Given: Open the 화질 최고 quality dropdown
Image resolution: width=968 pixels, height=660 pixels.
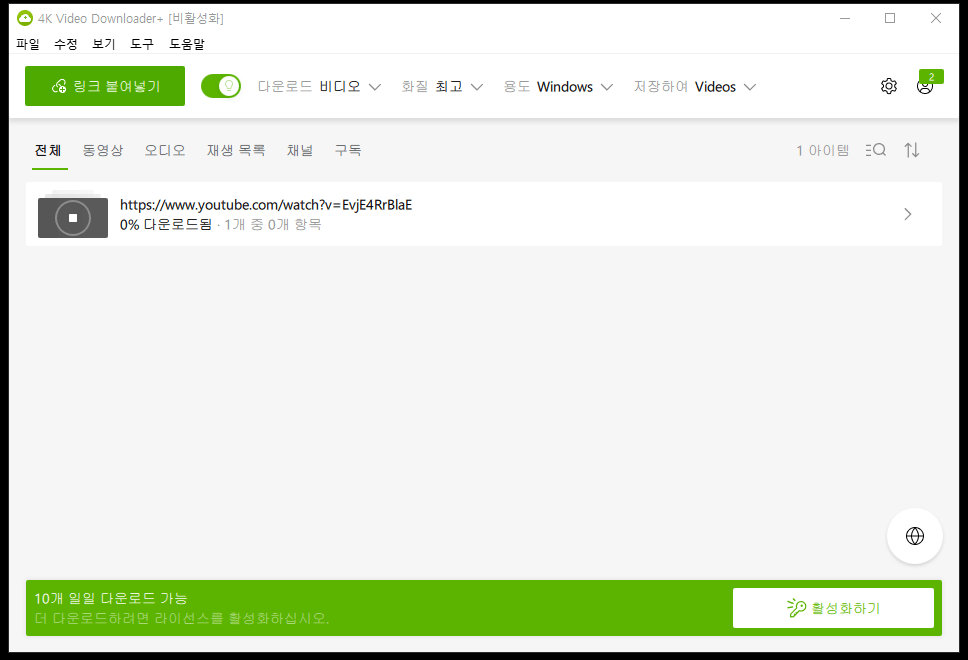Looking at the screenshot, I should pos(442,86).
